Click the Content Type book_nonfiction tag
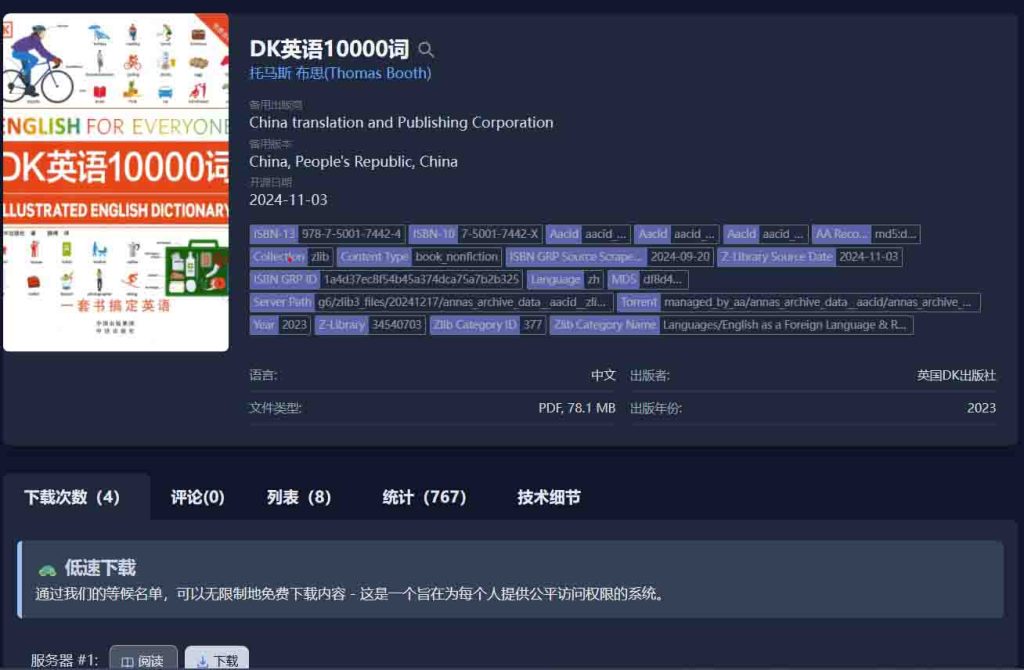This screenshot has width=1024, height=670. 419,257
